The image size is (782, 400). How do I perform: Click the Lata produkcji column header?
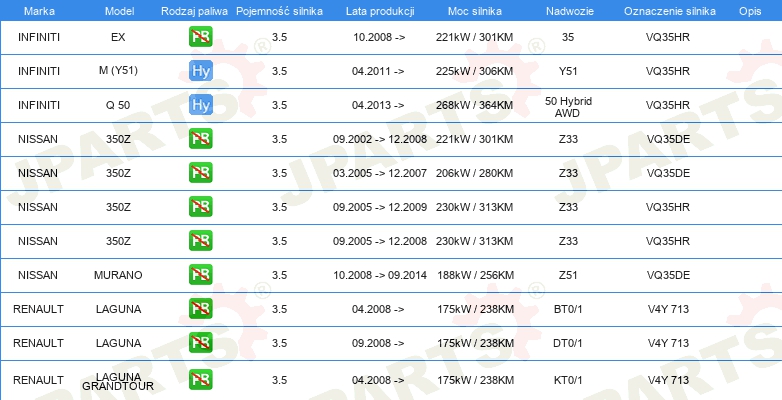tap(380, 11)
